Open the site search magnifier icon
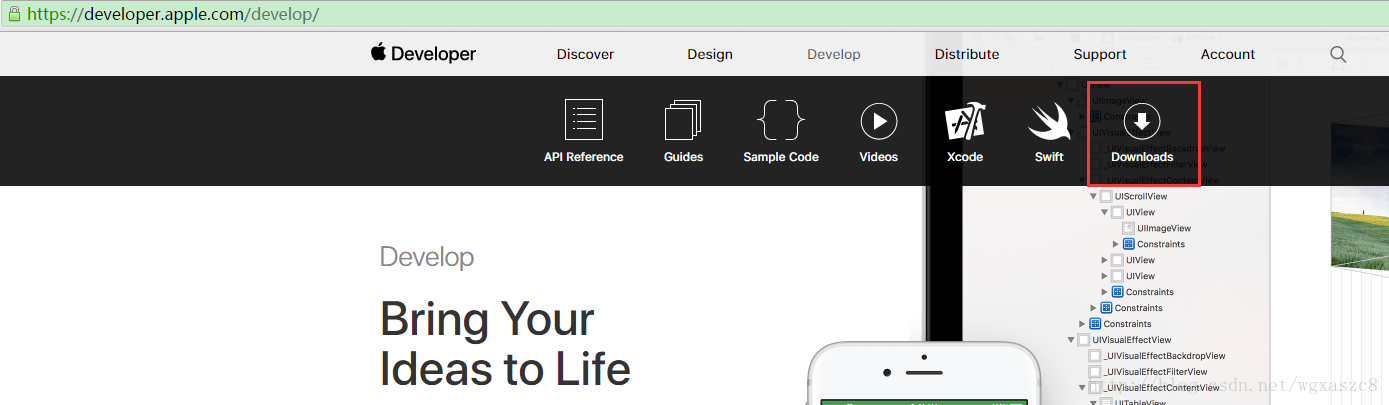The image size is (1389, 405). click(x=1338, y=54)
